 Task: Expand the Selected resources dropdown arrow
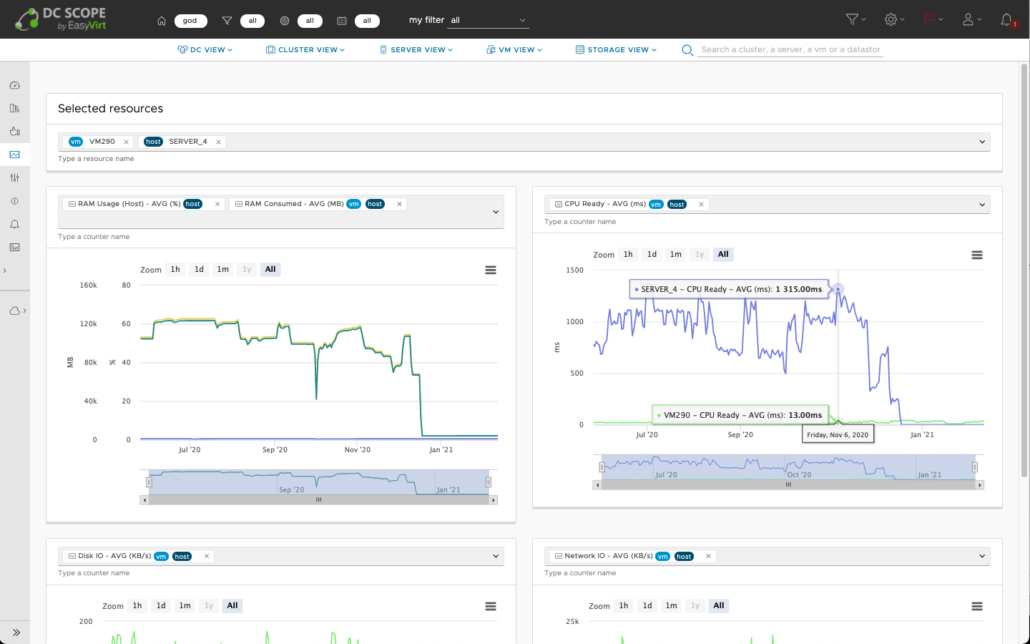(x=982, y=142)
